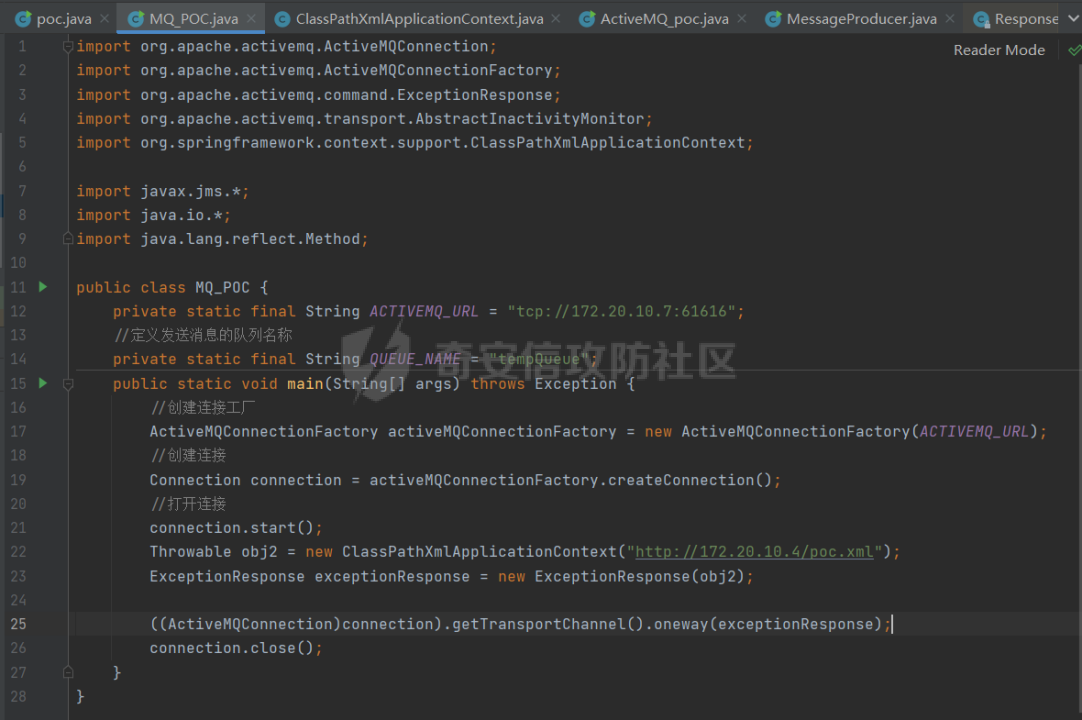Click the run icon beside the main method

pyautogui.click(x=43, y=382)
